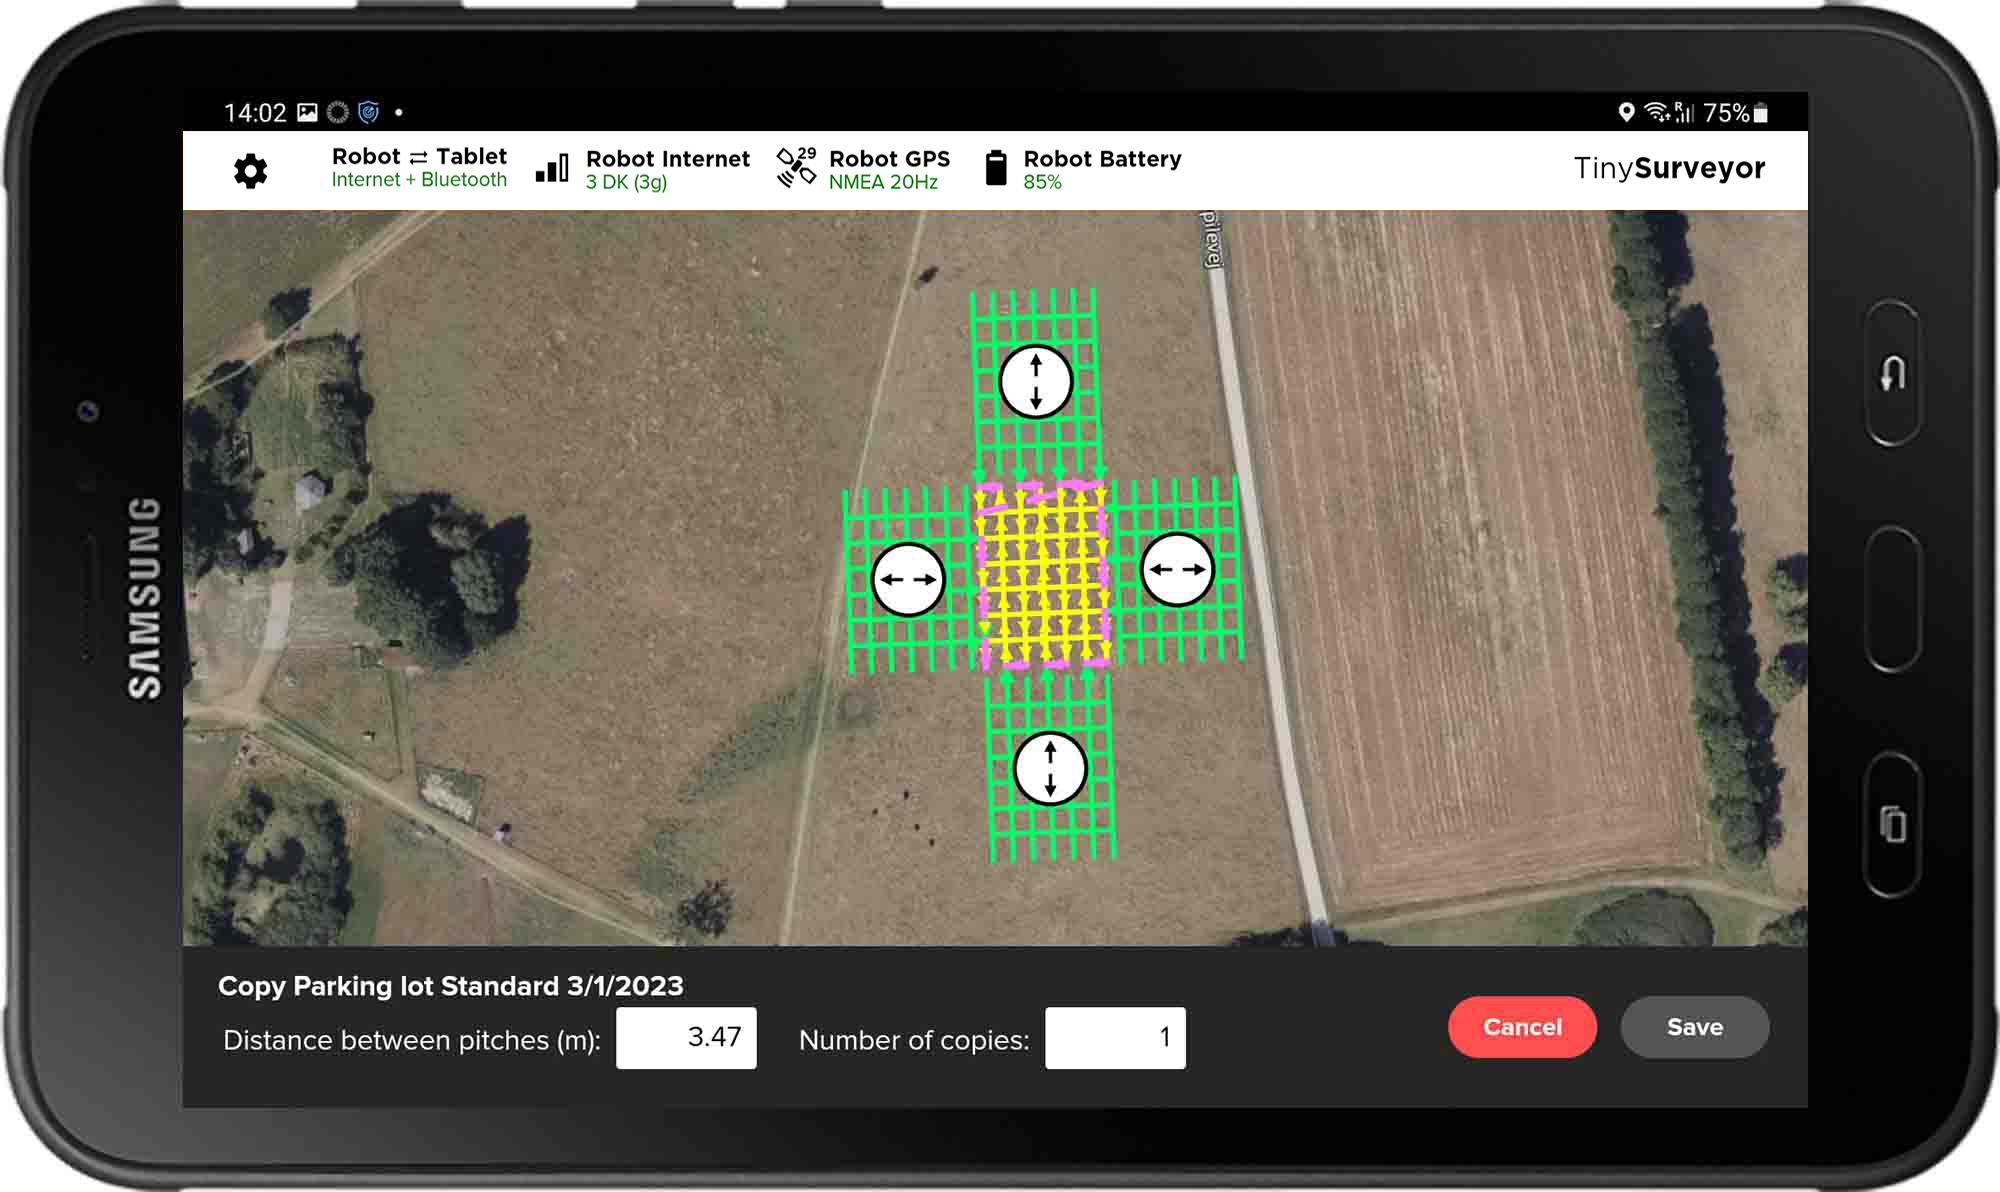Screen dimensions: 2000x1192
Task: Click the Robot GPS satellite icon
Action: tap(795, 168)
